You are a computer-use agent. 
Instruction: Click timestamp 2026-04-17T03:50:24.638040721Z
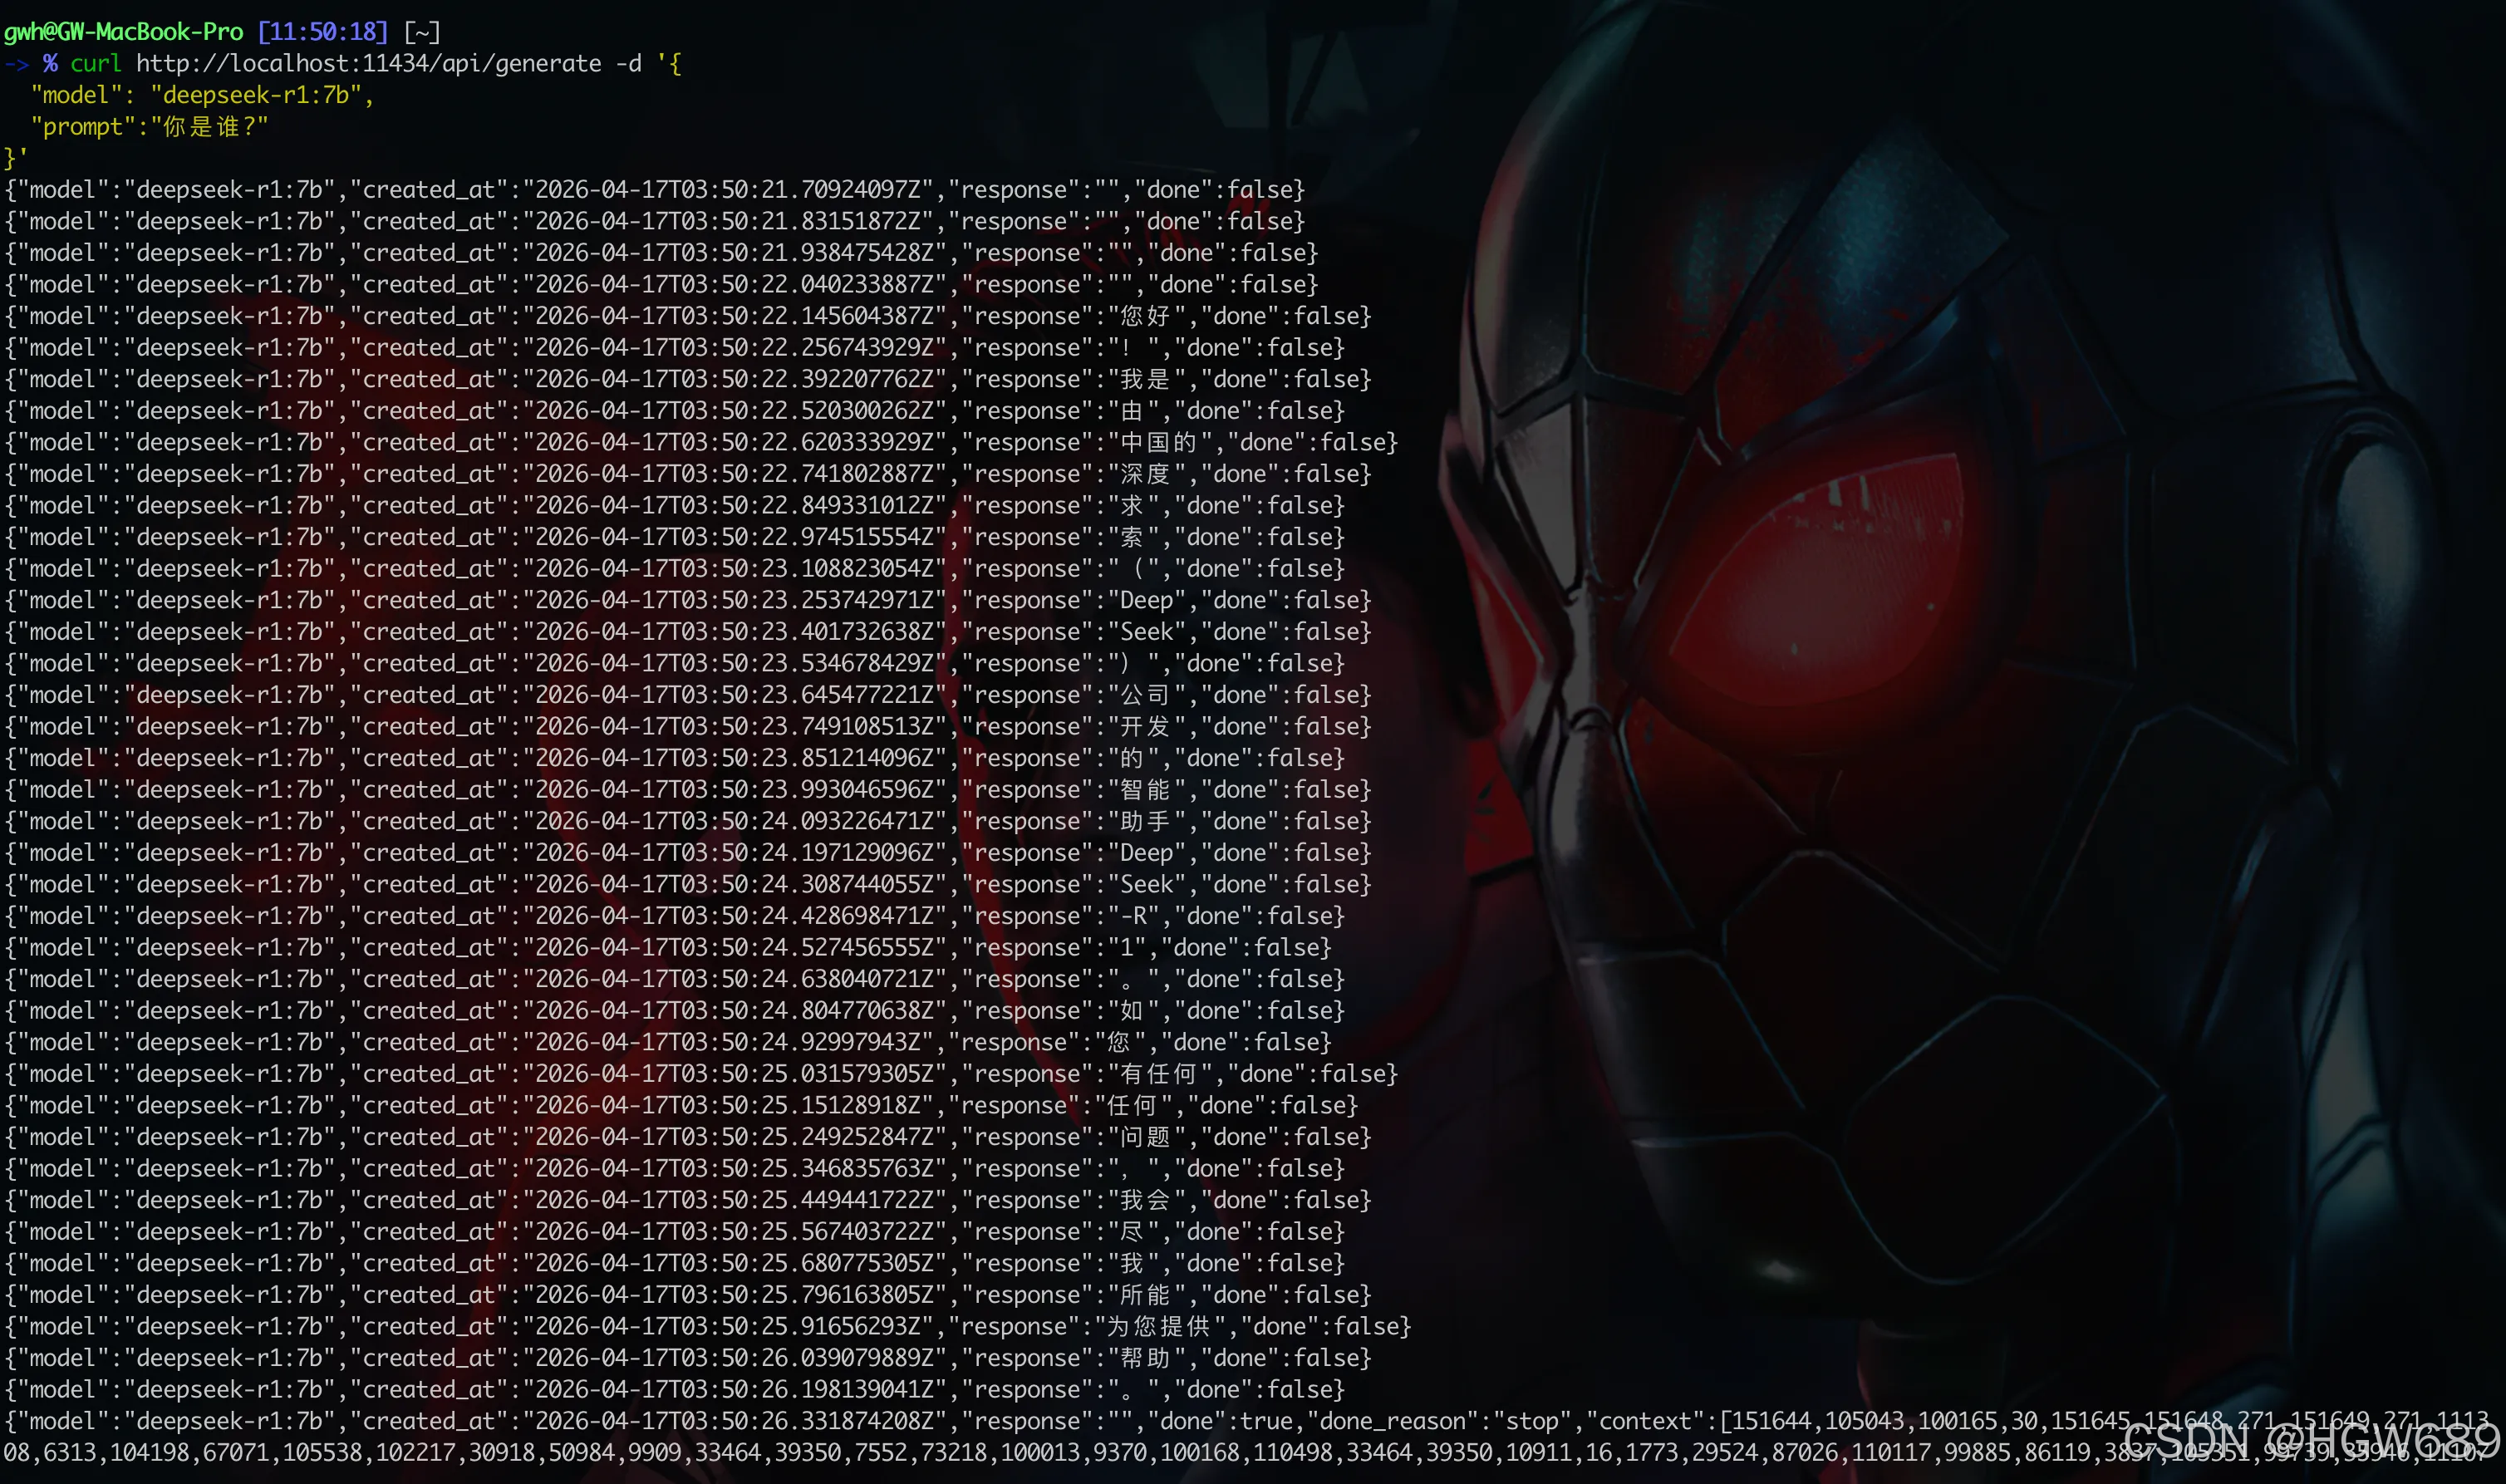coord(734,980)
